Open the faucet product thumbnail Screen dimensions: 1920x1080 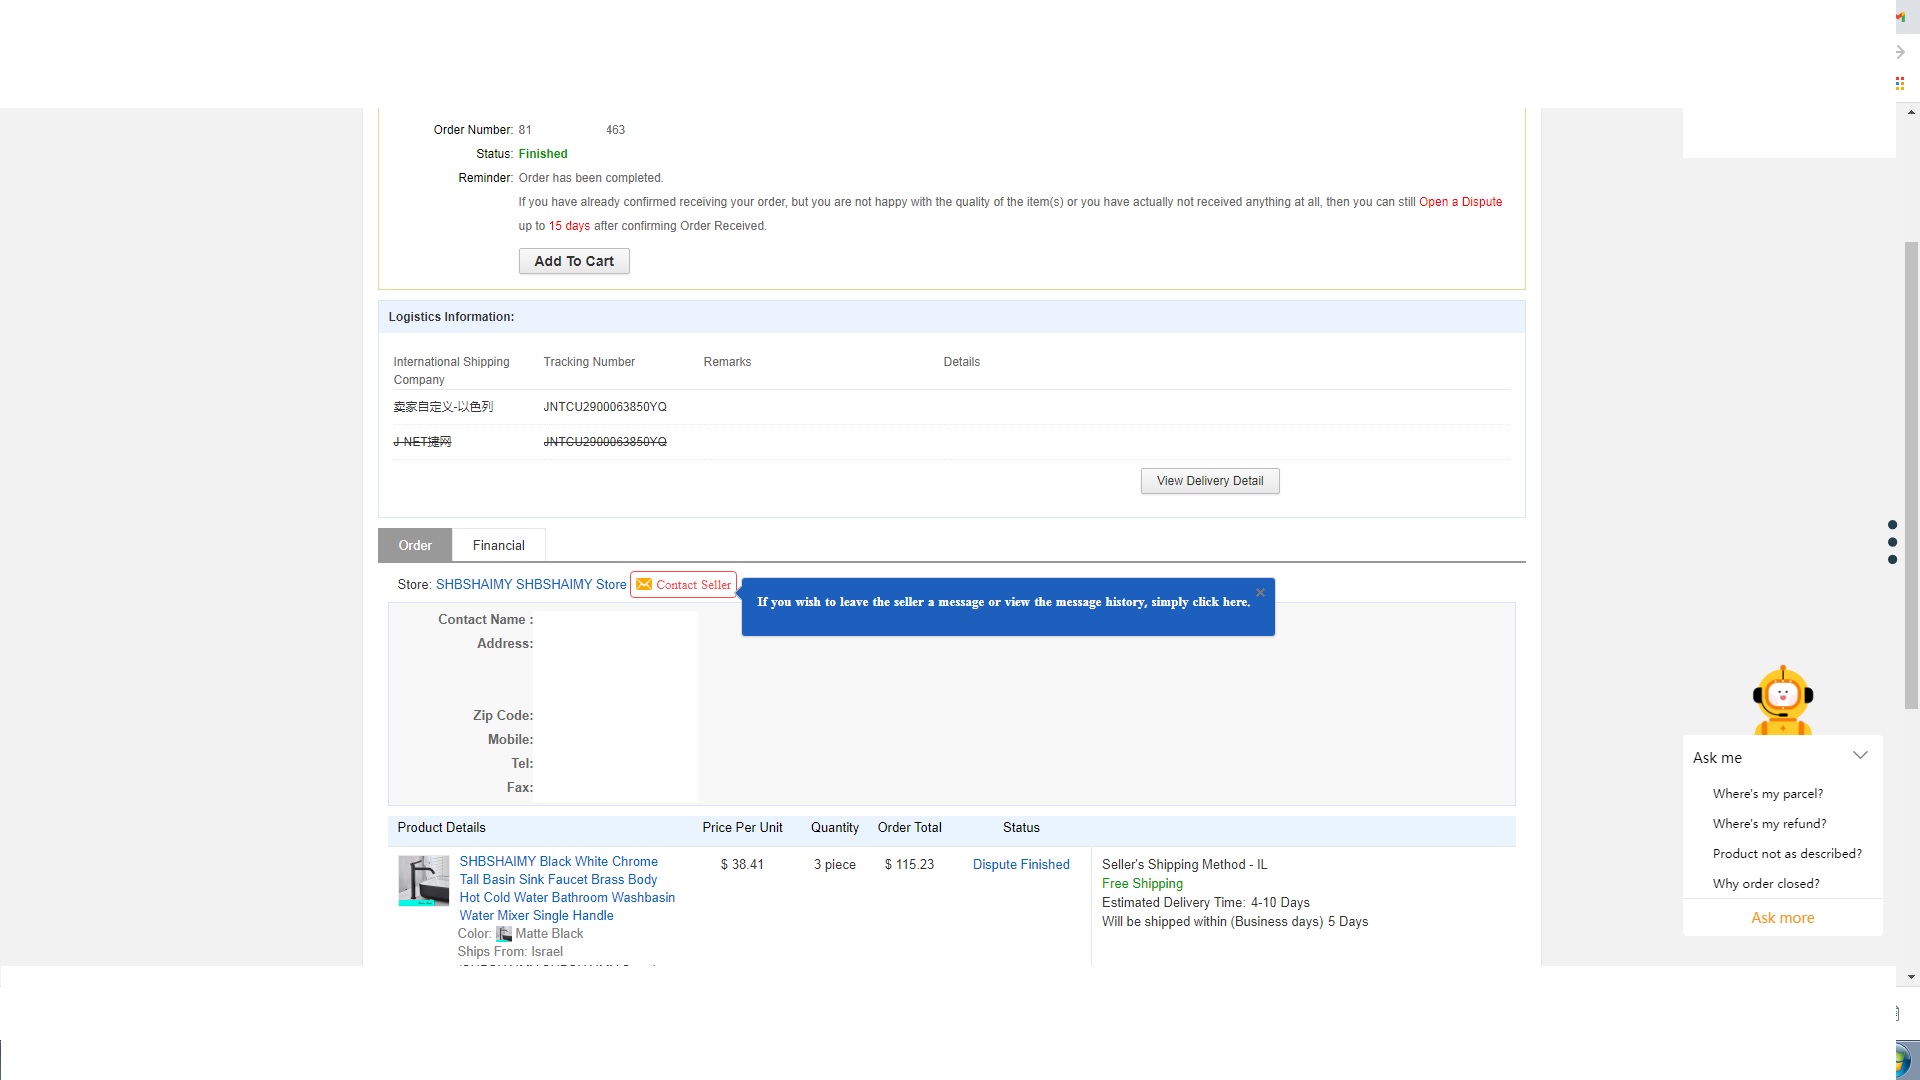coord(423,880)
